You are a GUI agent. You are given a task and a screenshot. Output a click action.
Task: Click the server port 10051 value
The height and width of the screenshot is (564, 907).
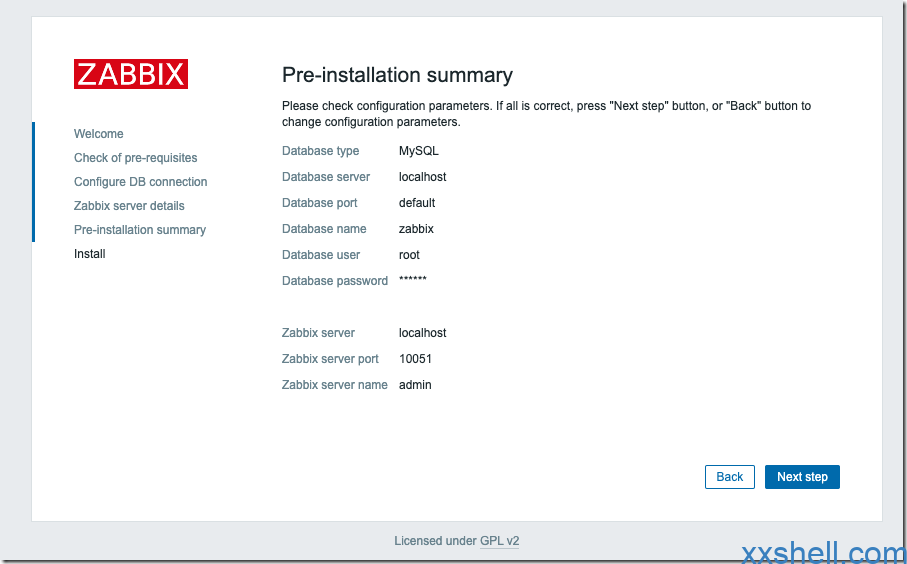(415, 359)
